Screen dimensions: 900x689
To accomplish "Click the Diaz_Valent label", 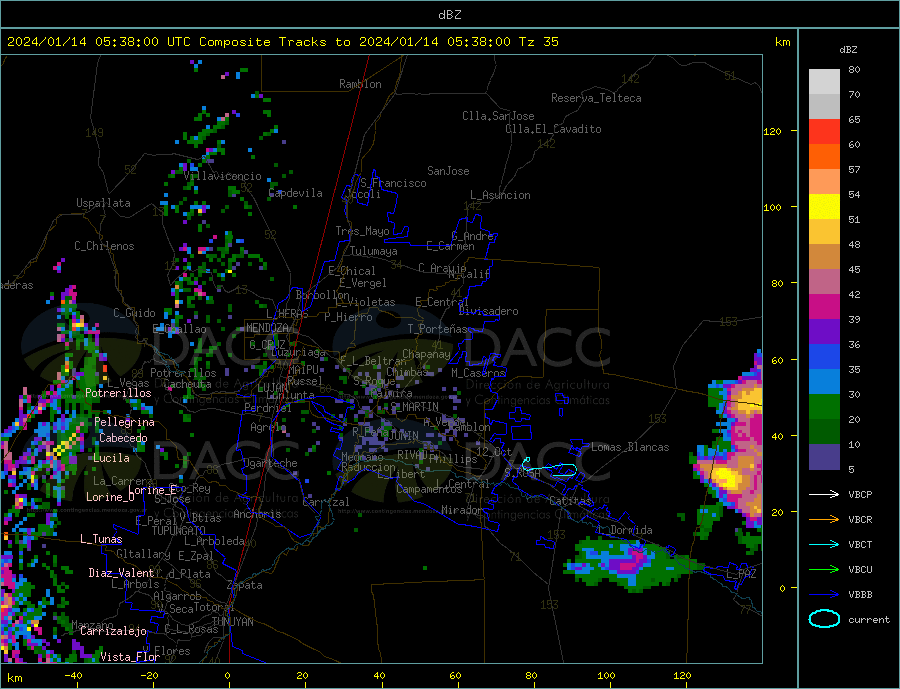I will pyautogui.click(x=121, y=573).
